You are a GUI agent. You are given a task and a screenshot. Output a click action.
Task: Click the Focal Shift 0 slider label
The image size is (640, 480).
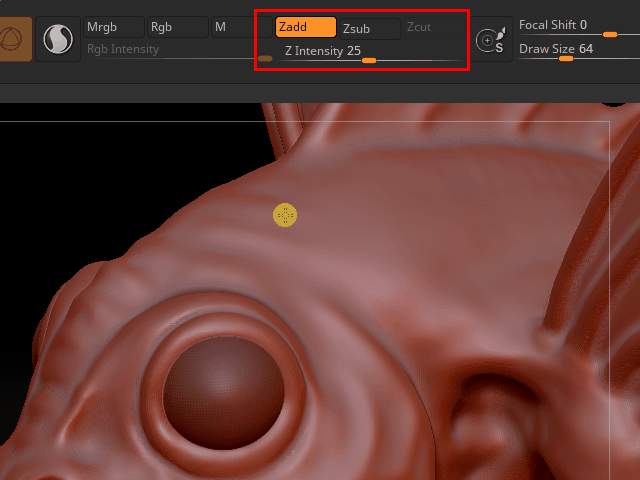click(x=553, y=25)
